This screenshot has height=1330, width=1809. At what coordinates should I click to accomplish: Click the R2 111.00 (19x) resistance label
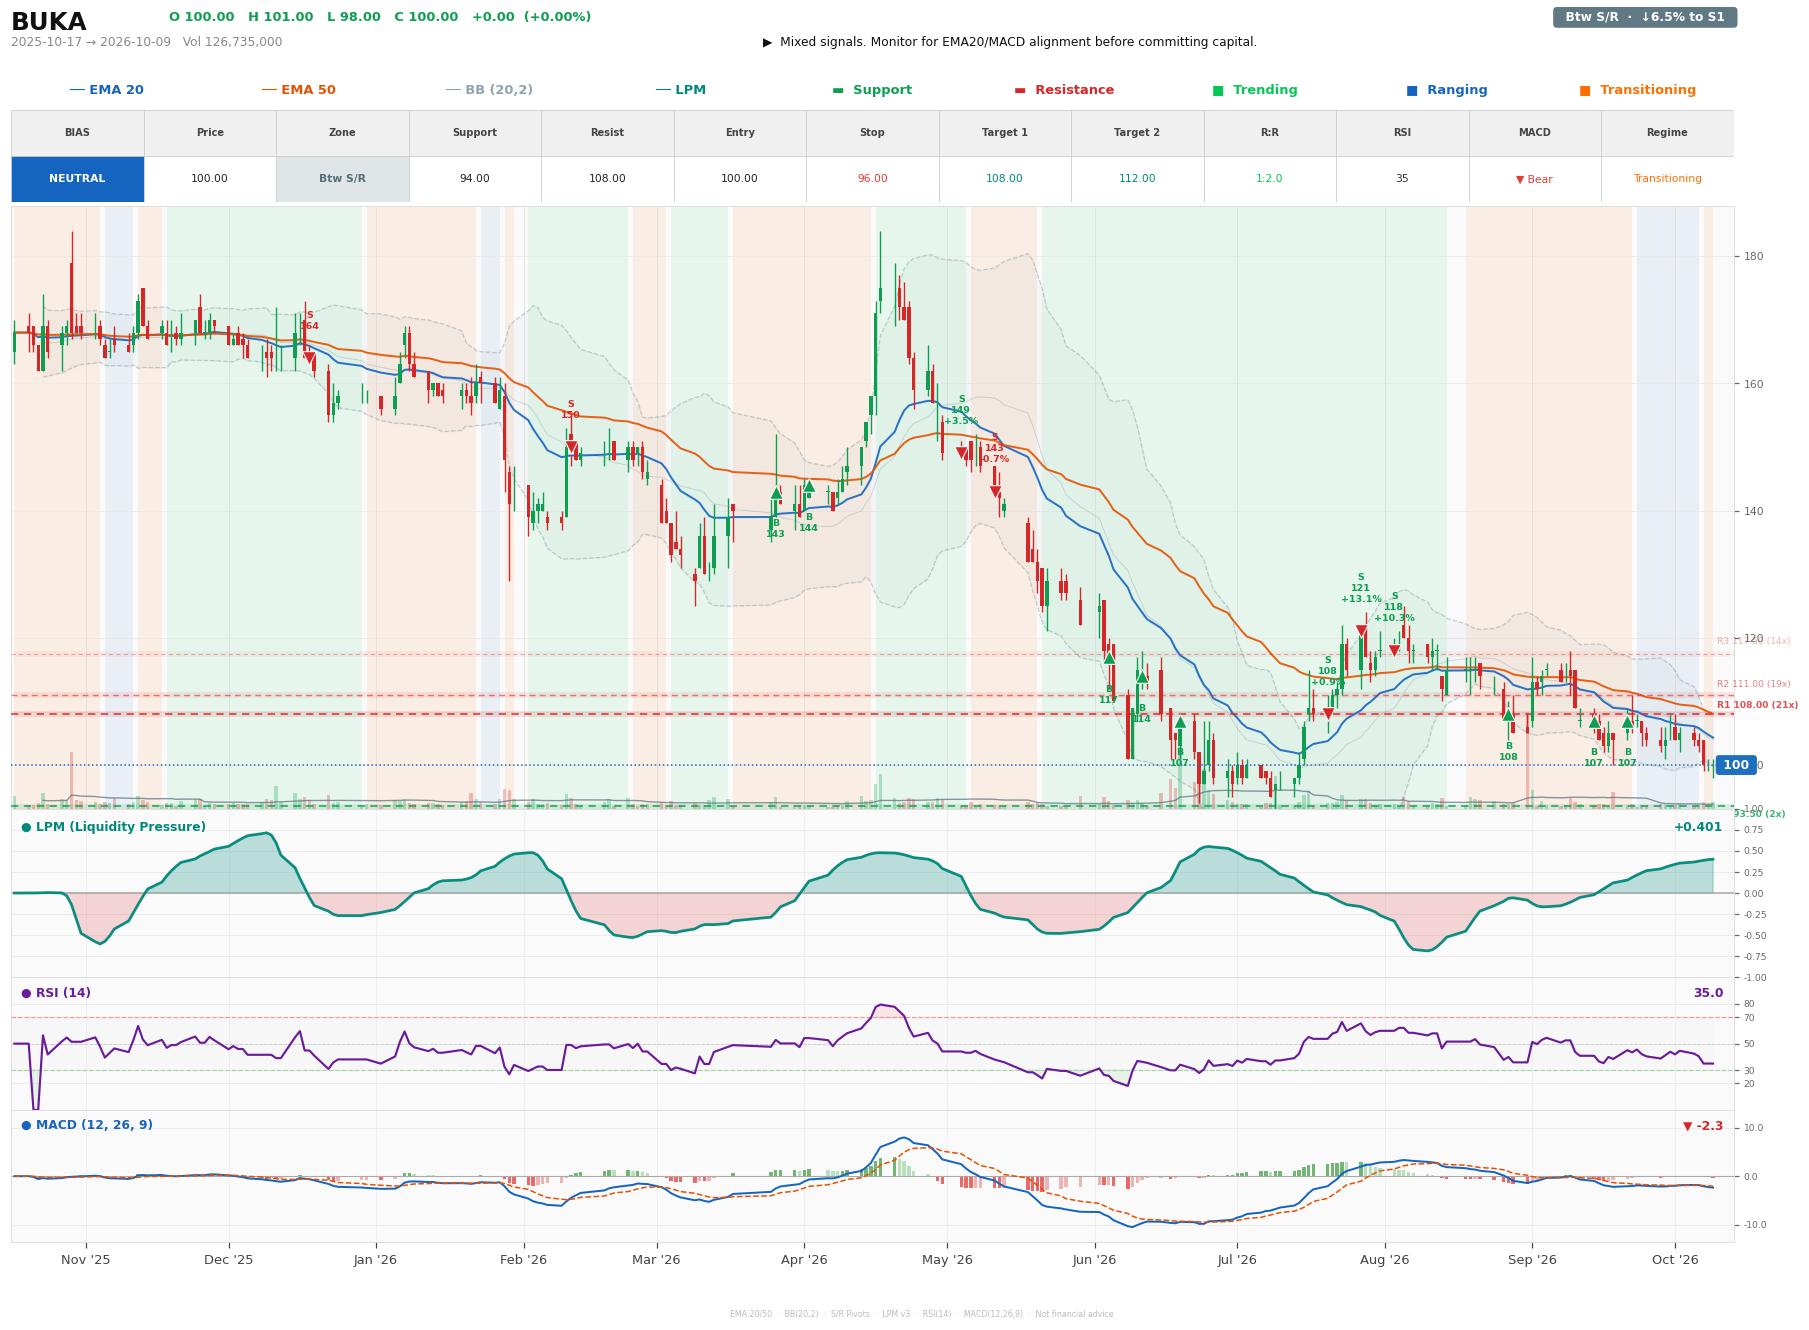[x=1754, y=684]
